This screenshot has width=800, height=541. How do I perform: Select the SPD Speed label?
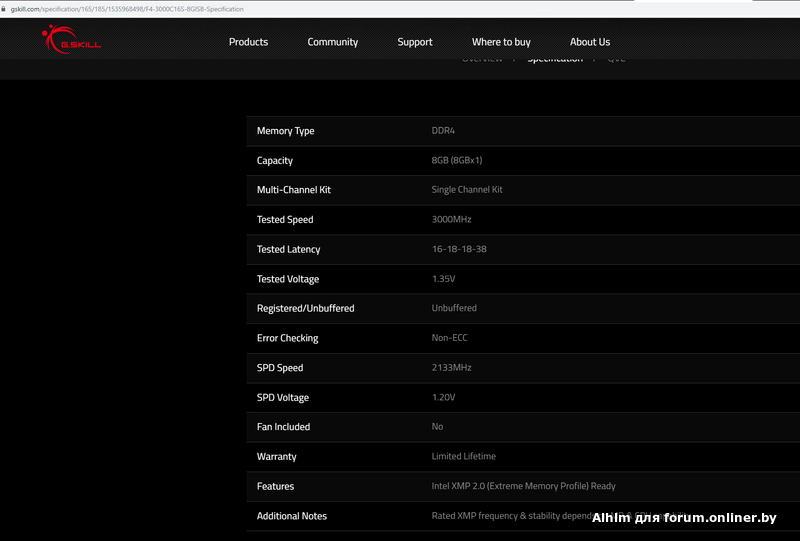tap(280, 368)
